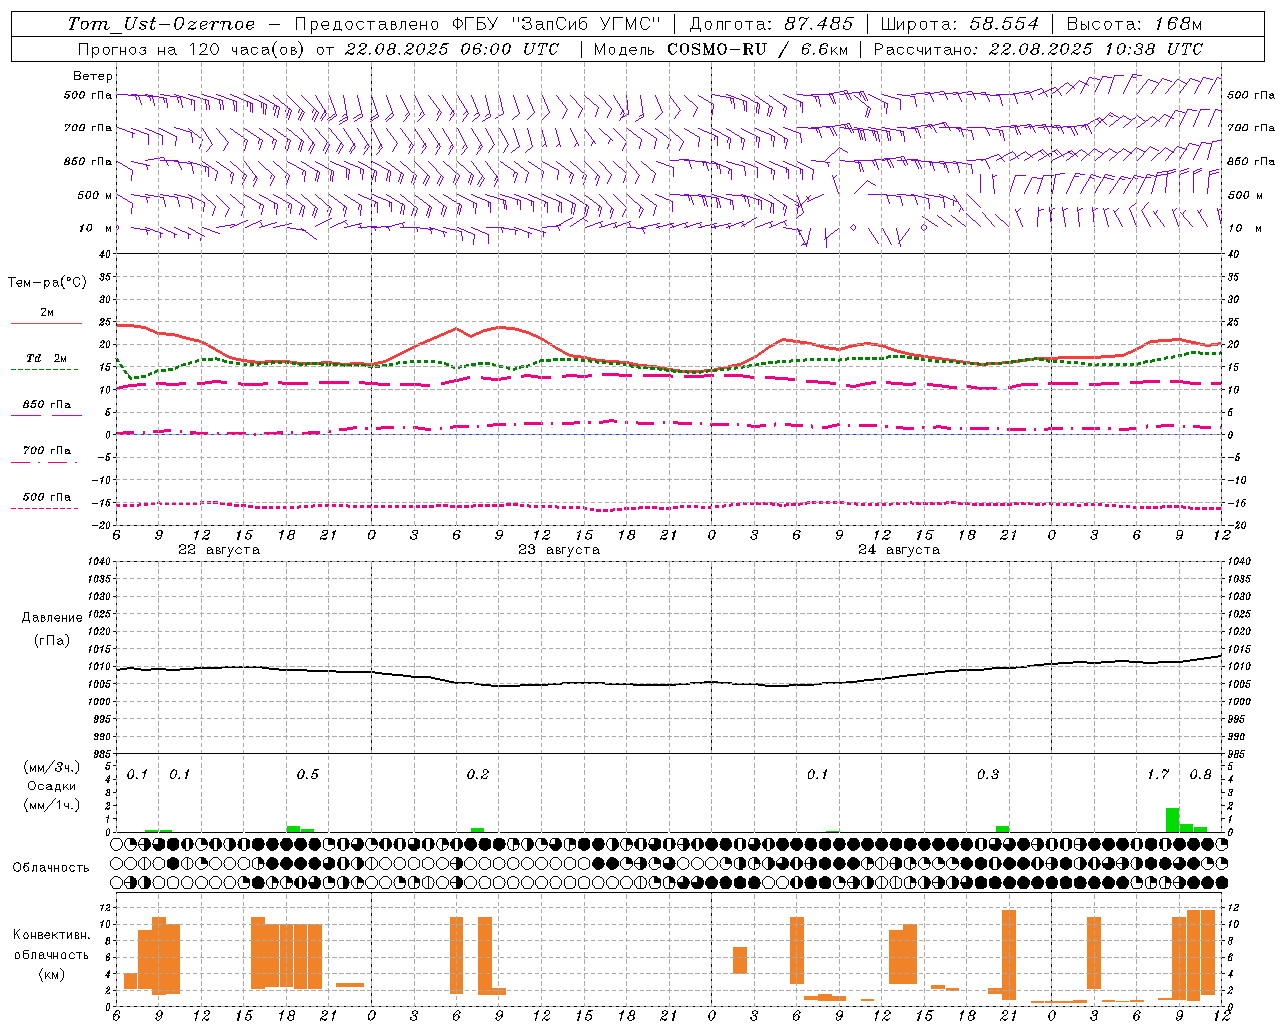Click the 500 м wind level label at left

point(95,195)
